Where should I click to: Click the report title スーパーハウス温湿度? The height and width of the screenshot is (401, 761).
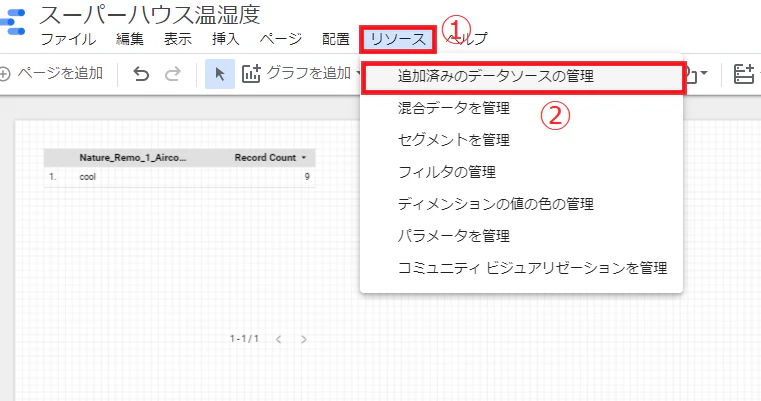click(x=149, y=15)
